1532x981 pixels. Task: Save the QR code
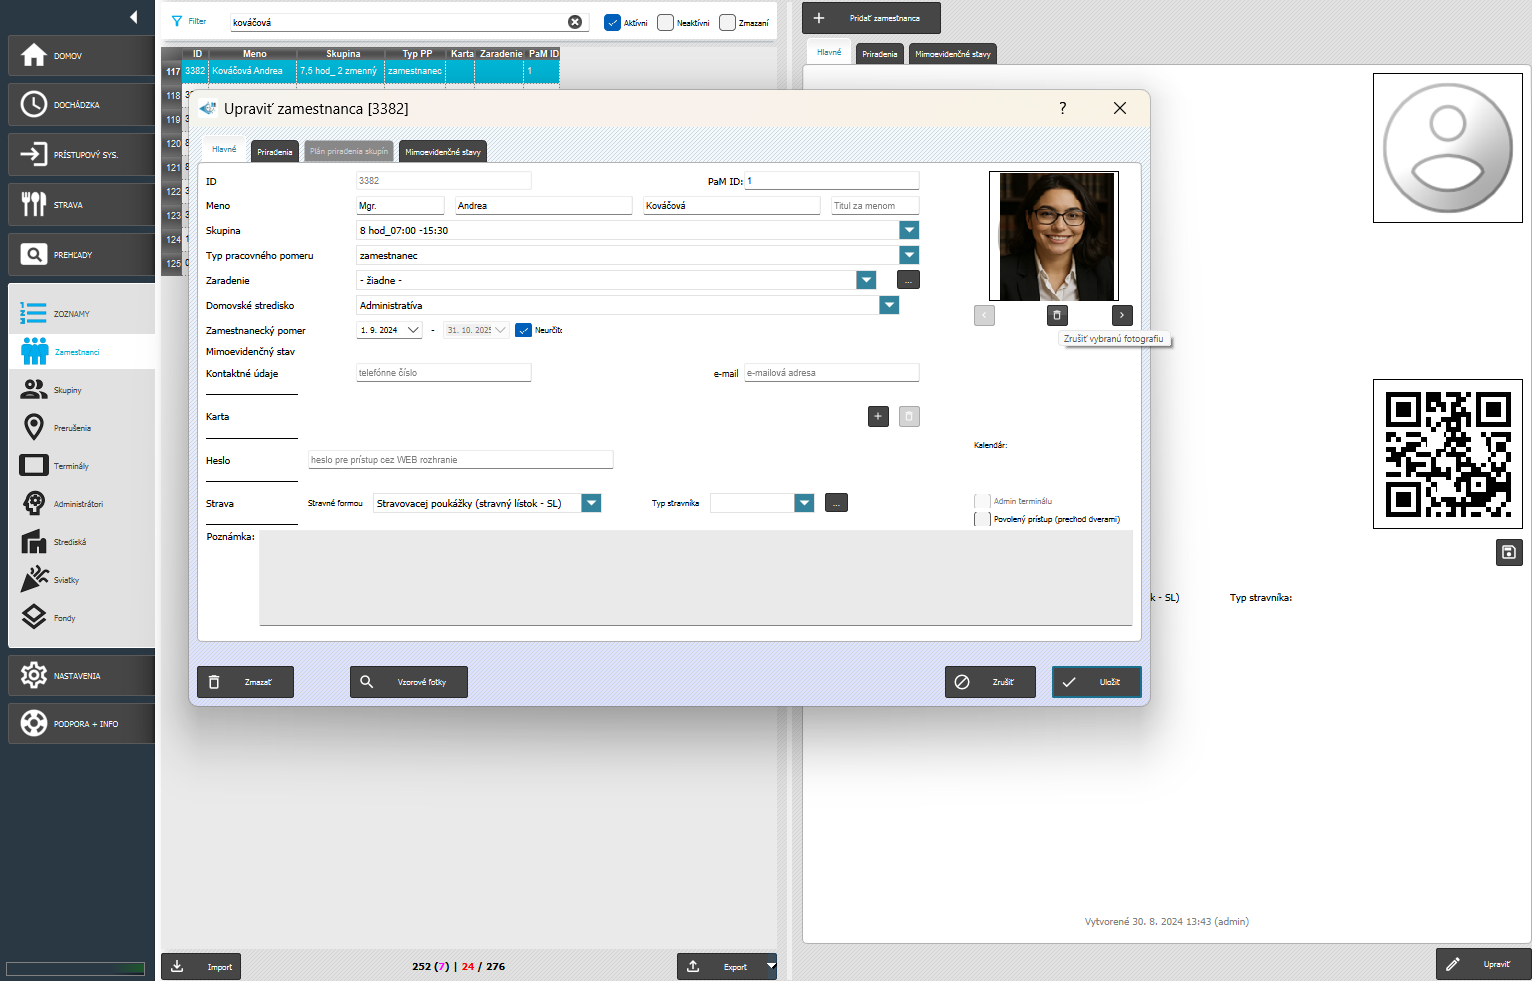point(1509,552)
